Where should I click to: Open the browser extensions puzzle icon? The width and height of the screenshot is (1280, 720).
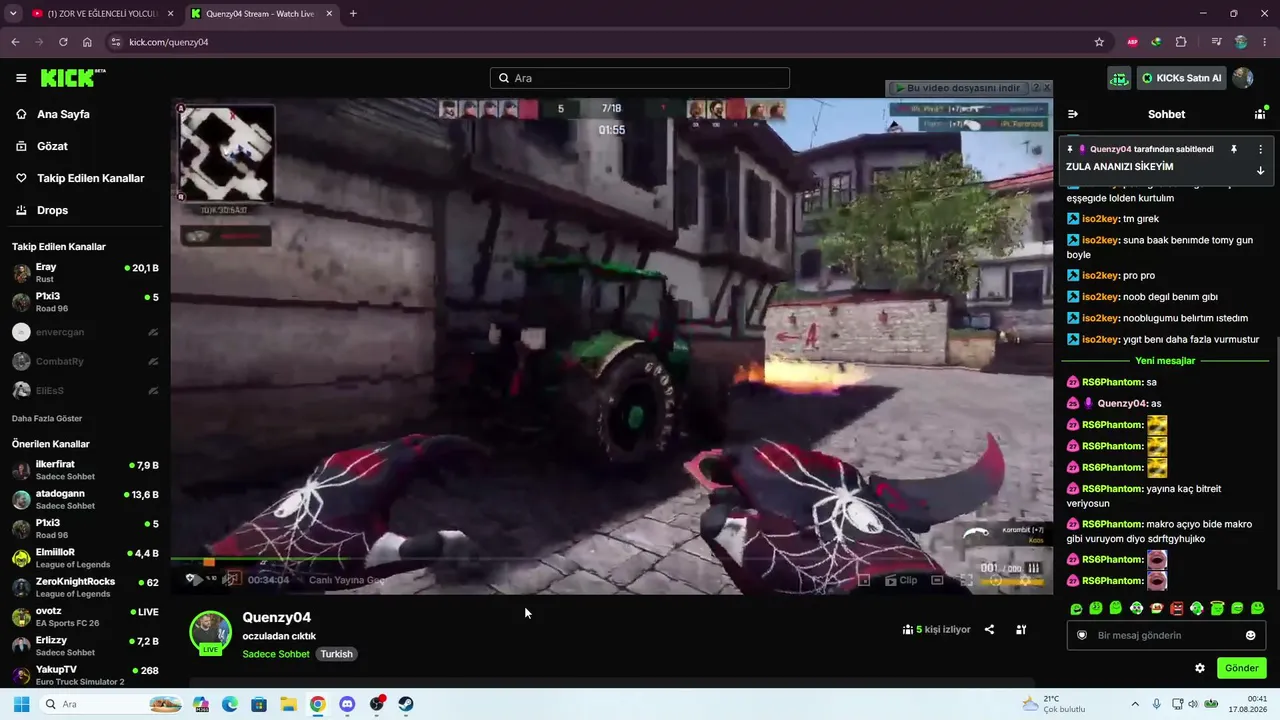coord(1181,42)
